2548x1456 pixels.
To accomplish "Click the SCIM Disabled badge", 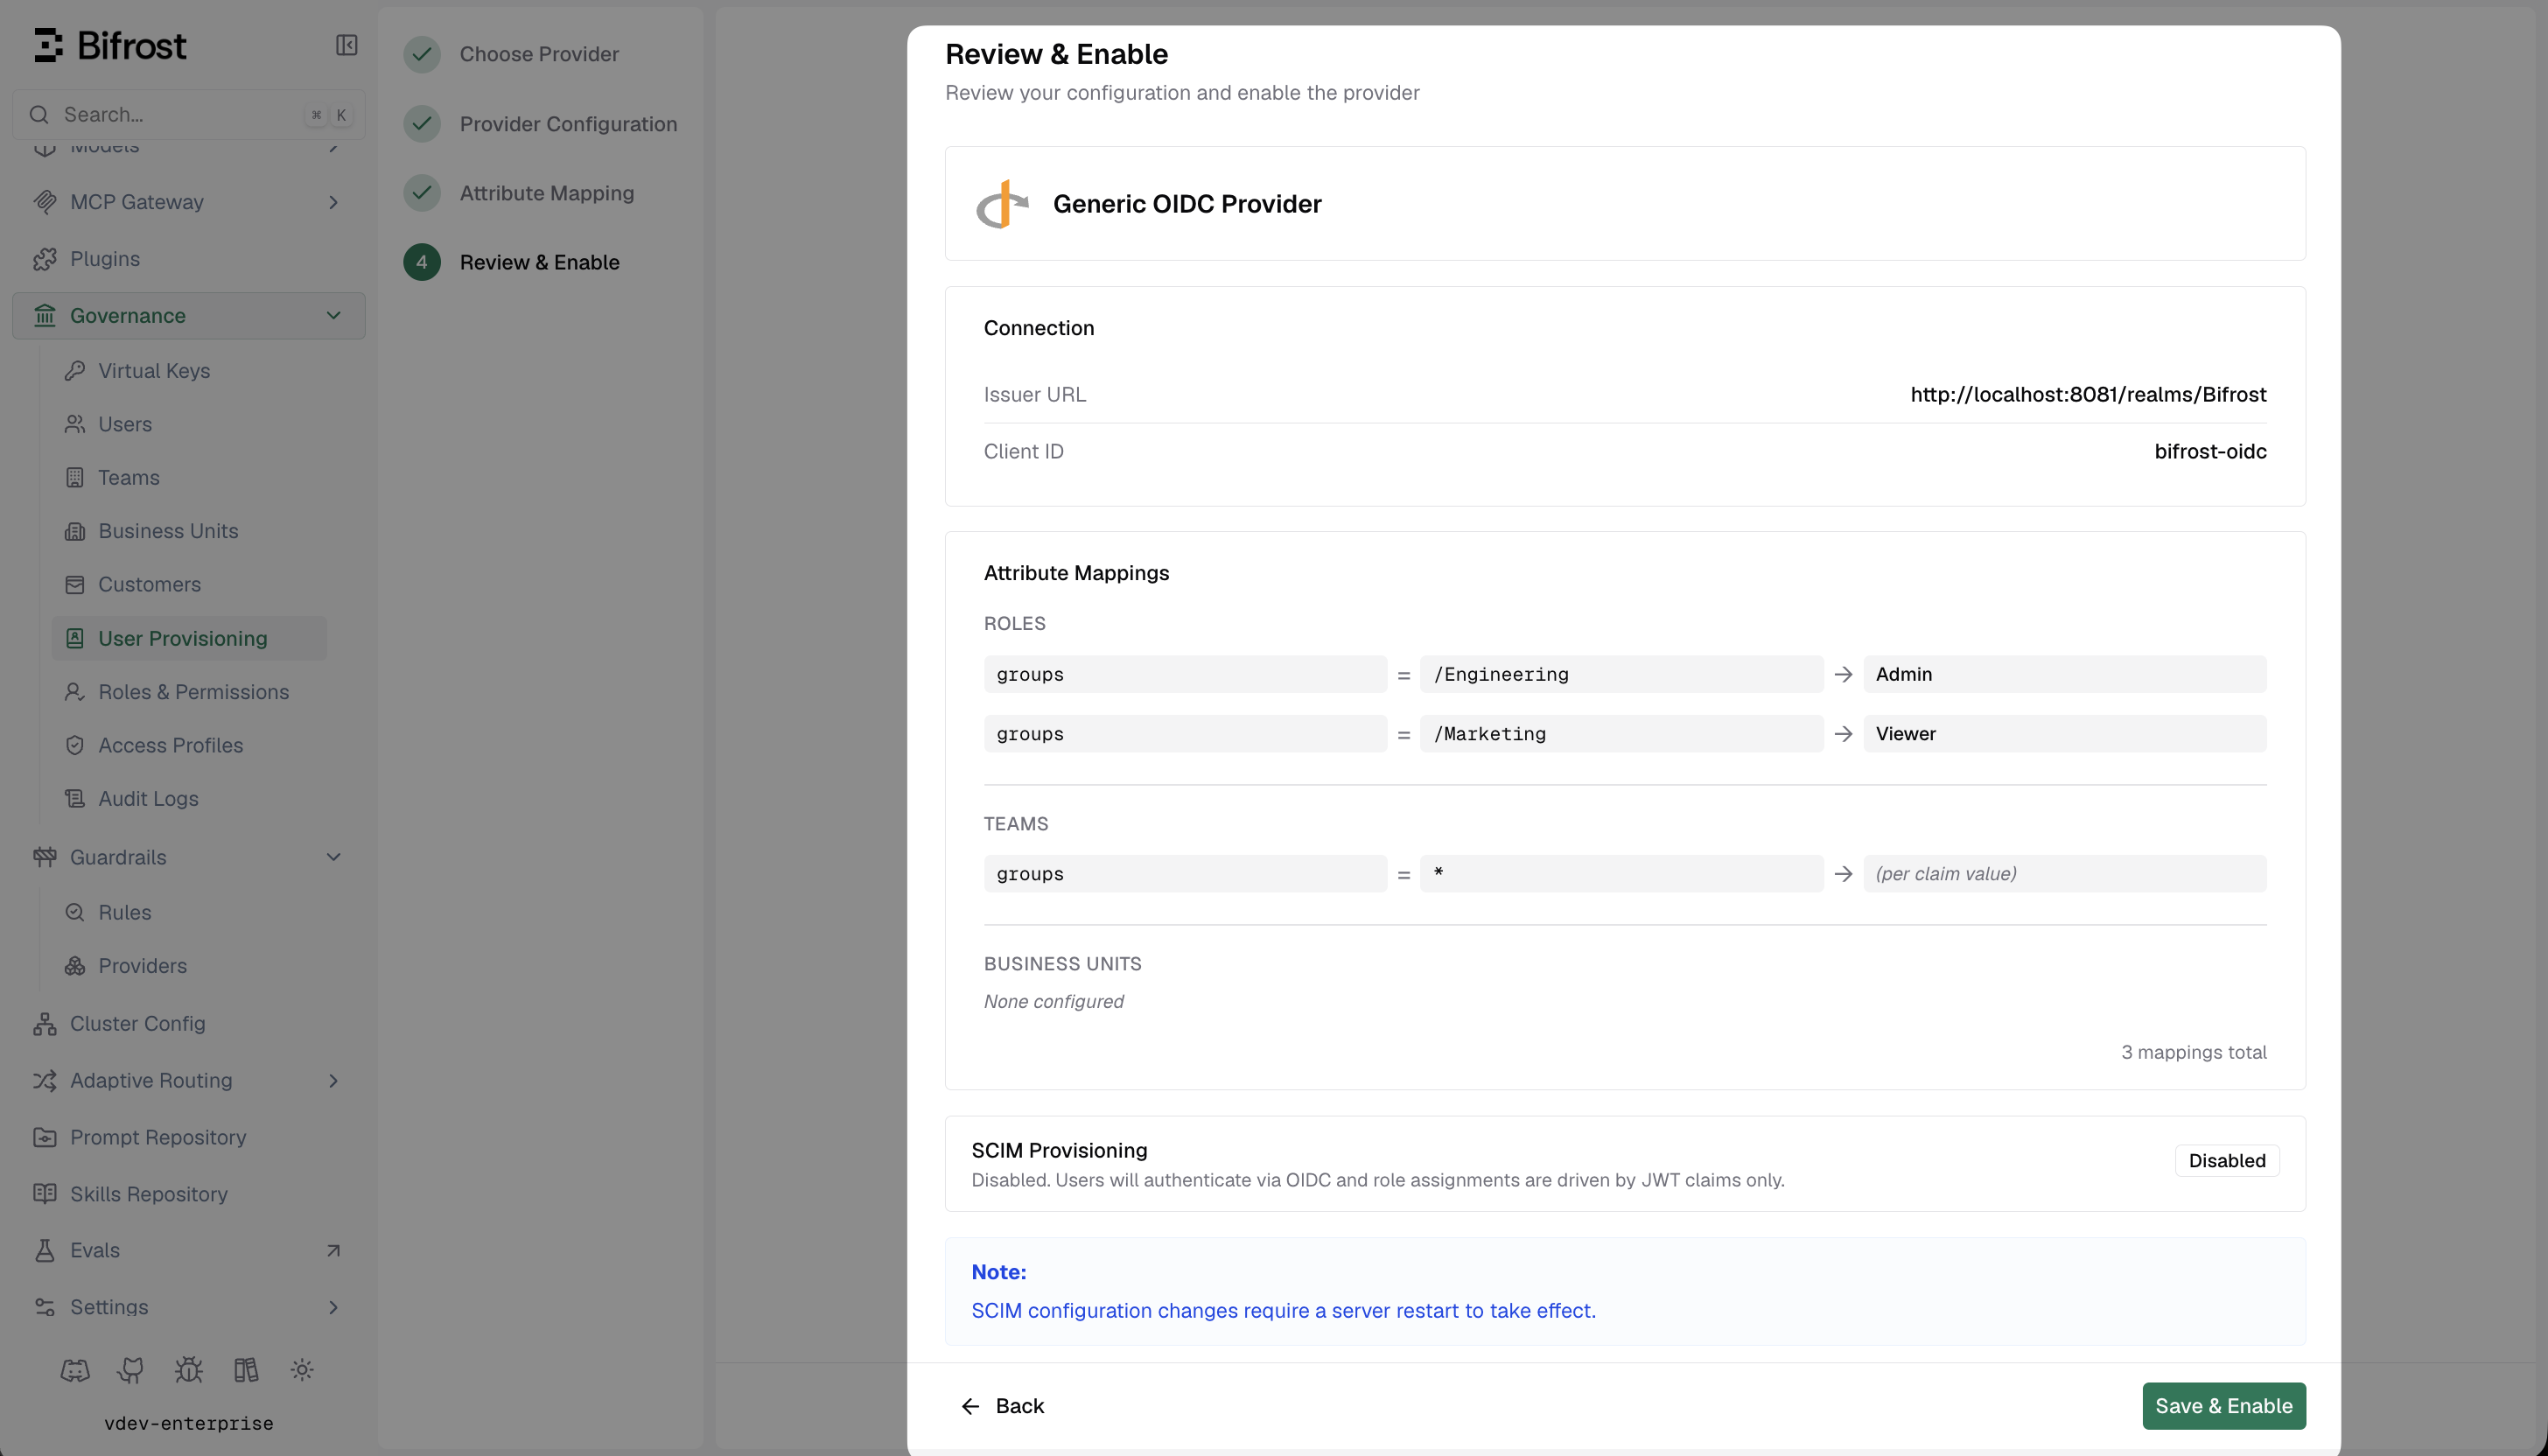I will 2227,1161.
